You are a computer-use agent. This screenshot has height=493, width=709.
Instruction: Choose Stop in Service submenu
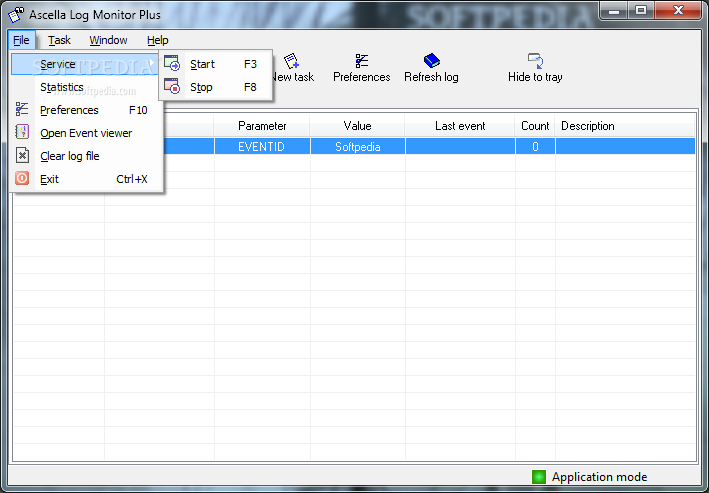216,87
